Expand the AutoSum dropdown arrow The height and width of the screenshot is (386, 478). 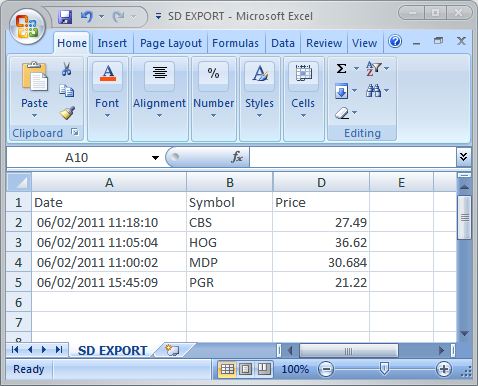point(356,69)
